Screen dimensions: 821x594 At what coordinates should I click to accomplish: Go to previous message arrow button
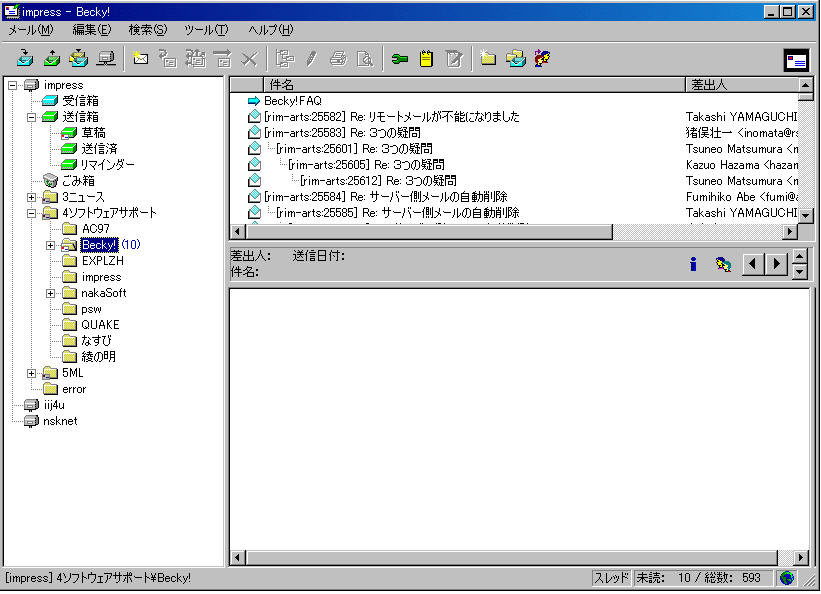click(753, 263)
